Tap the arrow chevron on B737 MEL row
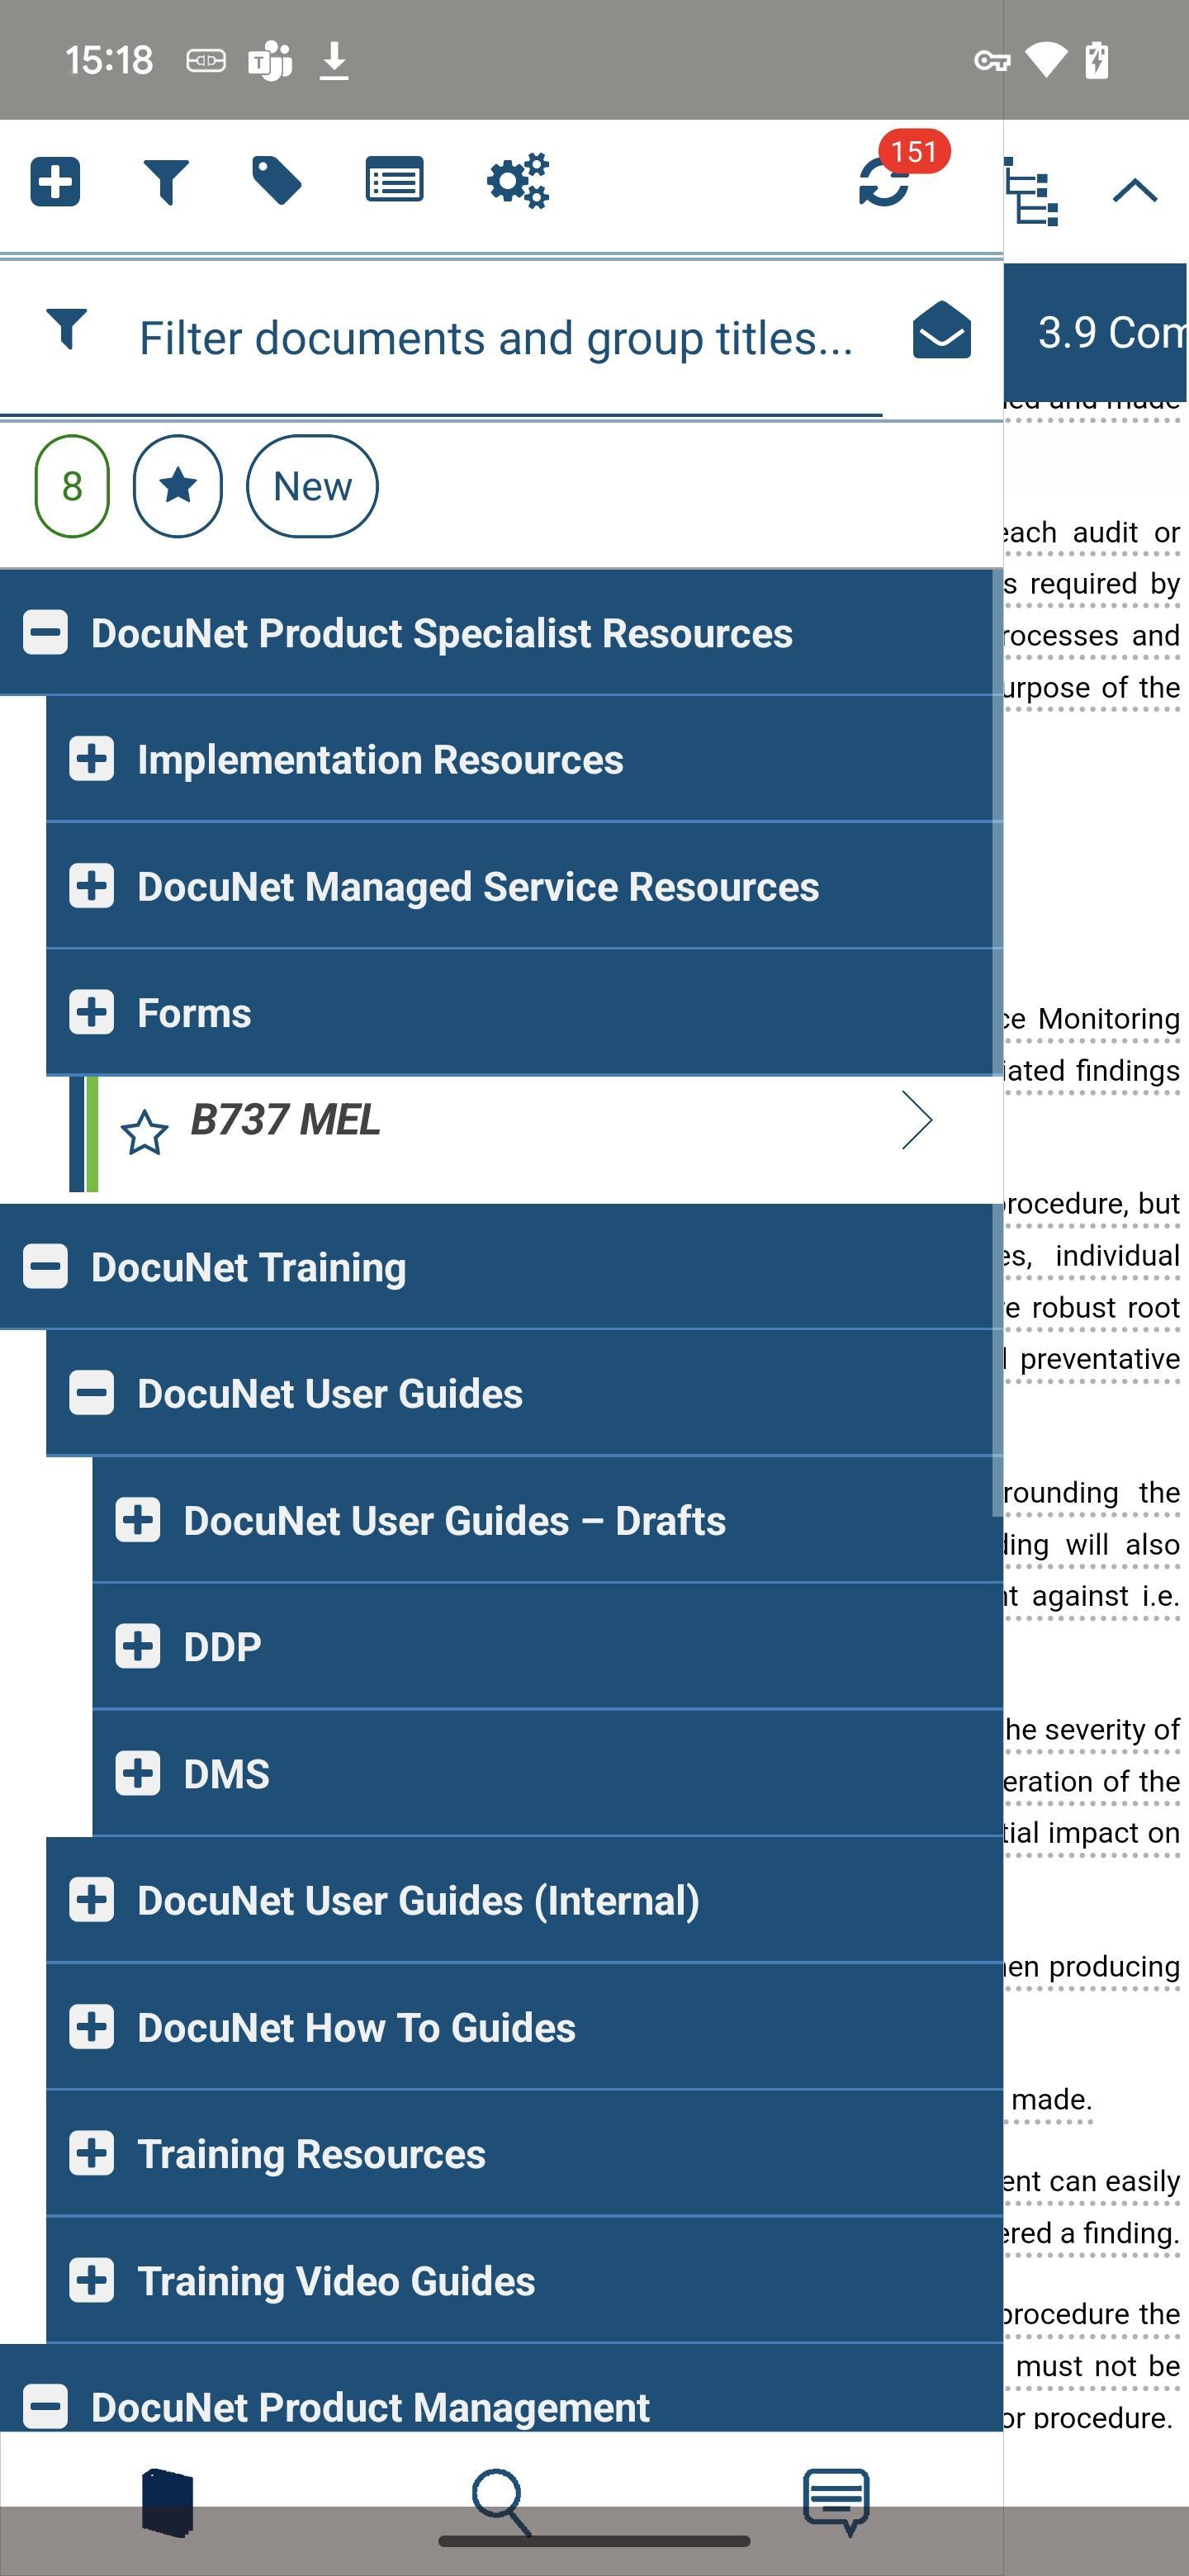Viewport: 1189px width, 2576px height. pyautogui.click(x=917, y=1120)
